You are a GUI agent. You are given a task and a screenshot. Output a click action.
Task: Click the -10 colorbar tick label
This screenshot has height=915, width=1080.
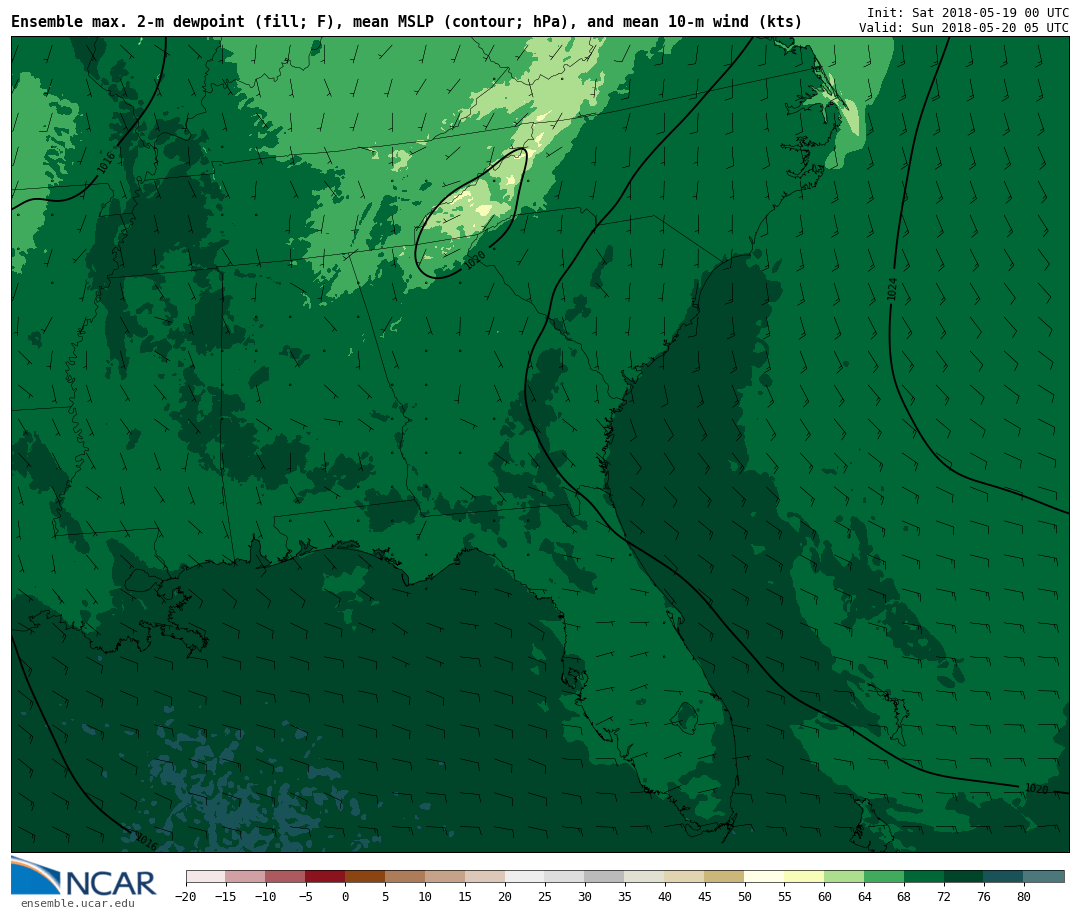click(265, 896)
